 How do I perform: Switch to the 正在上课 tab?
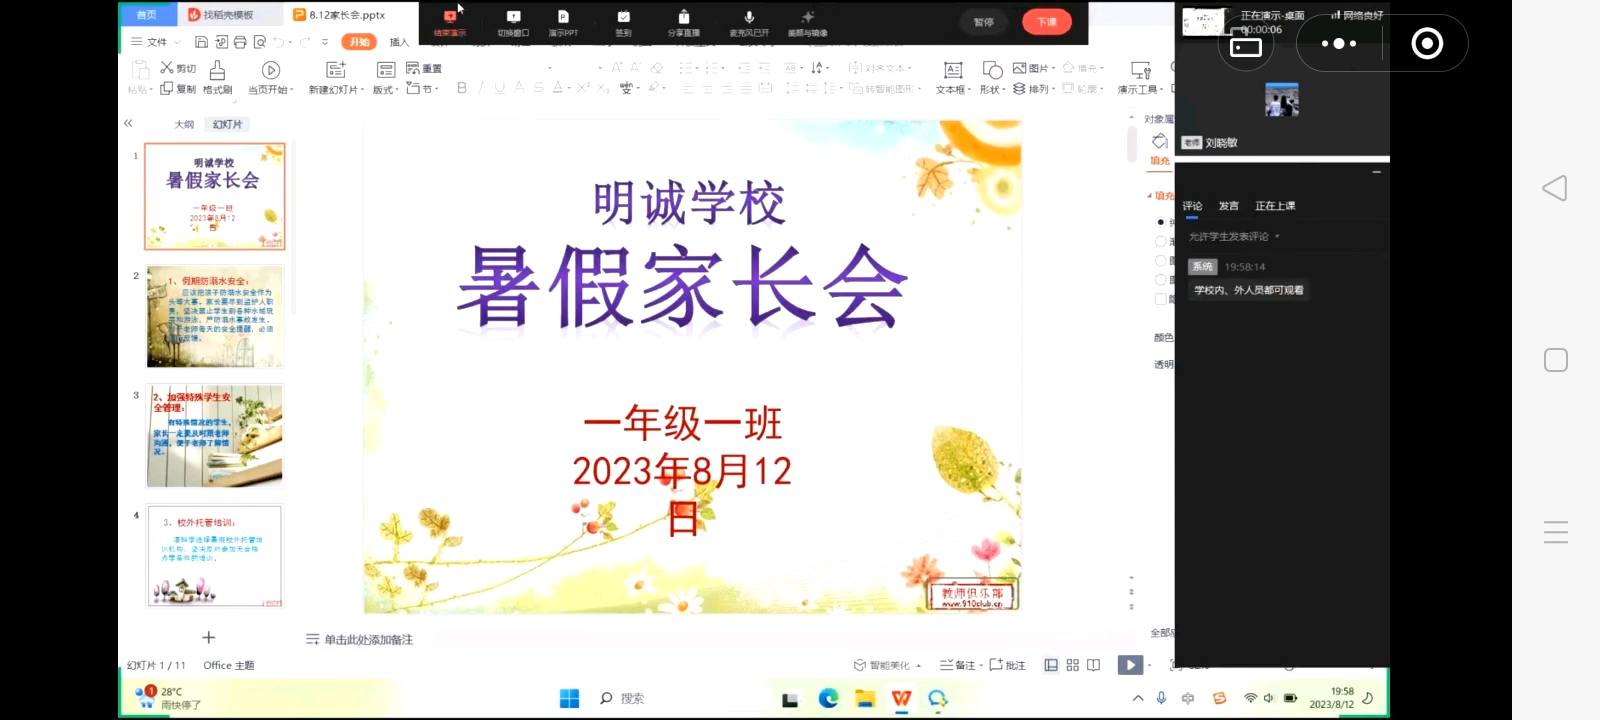pos(1275,206)
